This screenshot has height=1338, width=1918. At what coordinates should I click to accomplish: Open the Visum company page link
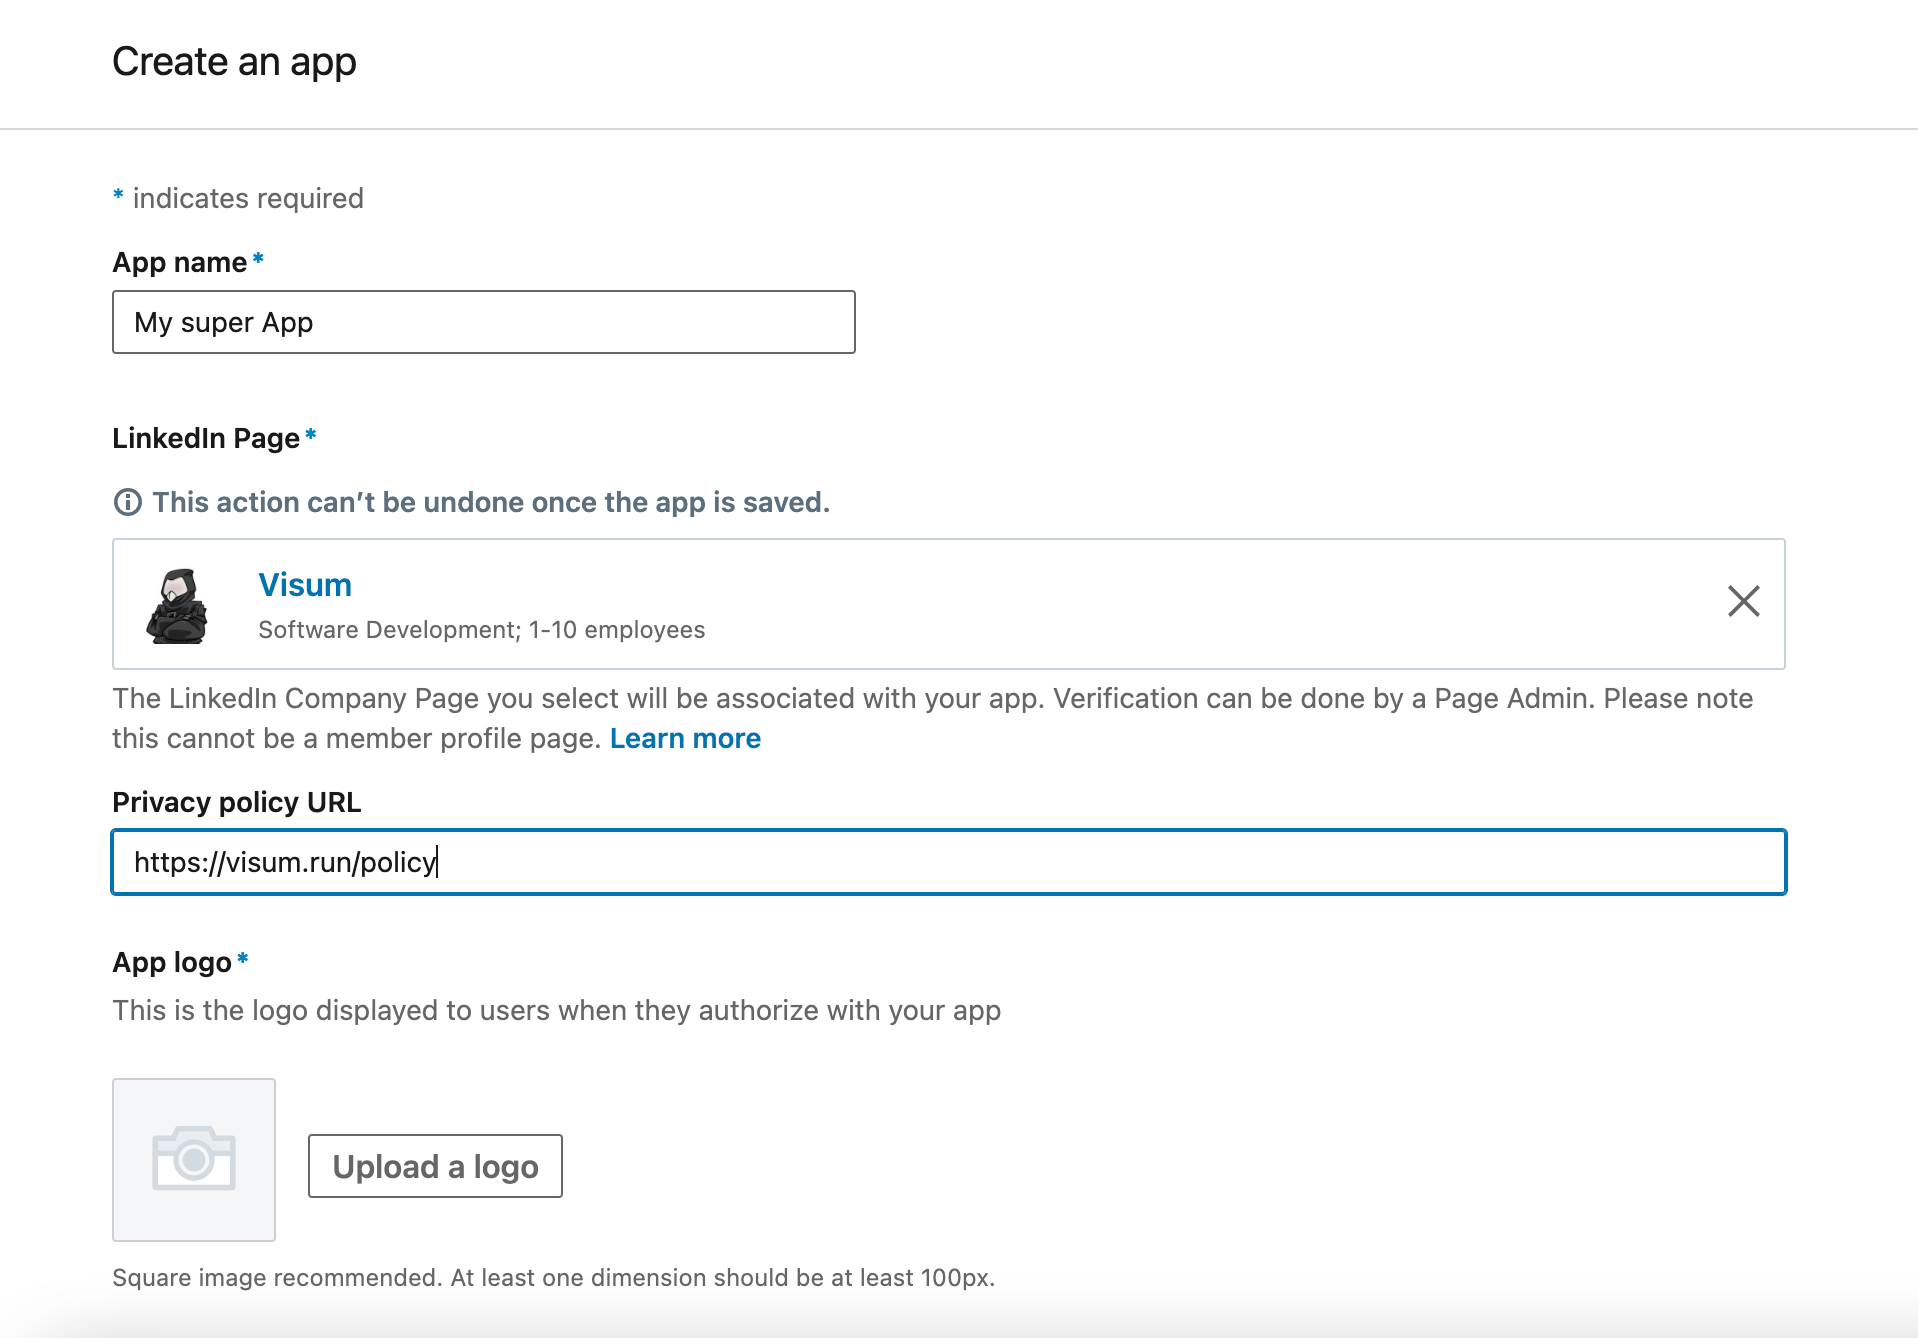pyautogui.click(x=305, y=585)
